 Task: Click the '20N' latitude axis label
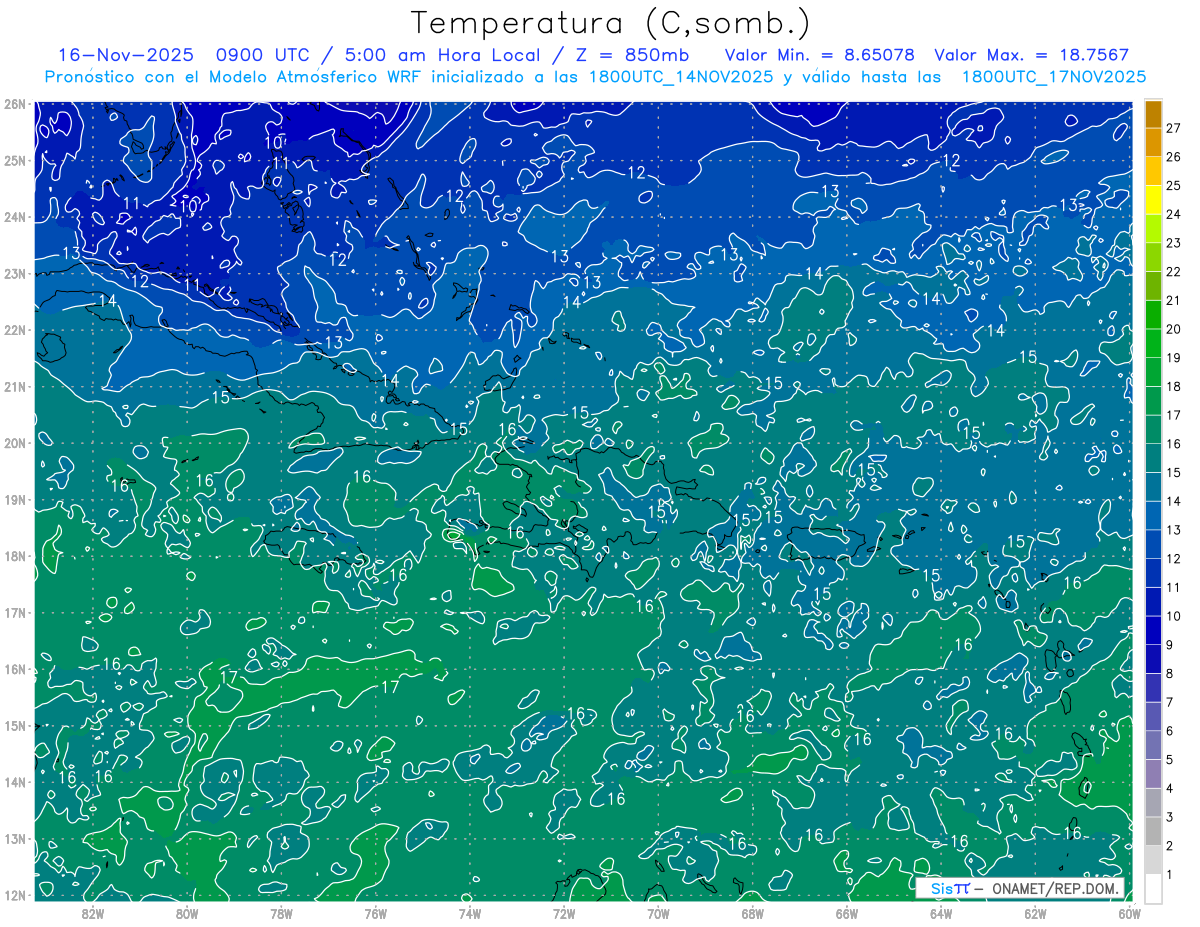pos(14,443)
